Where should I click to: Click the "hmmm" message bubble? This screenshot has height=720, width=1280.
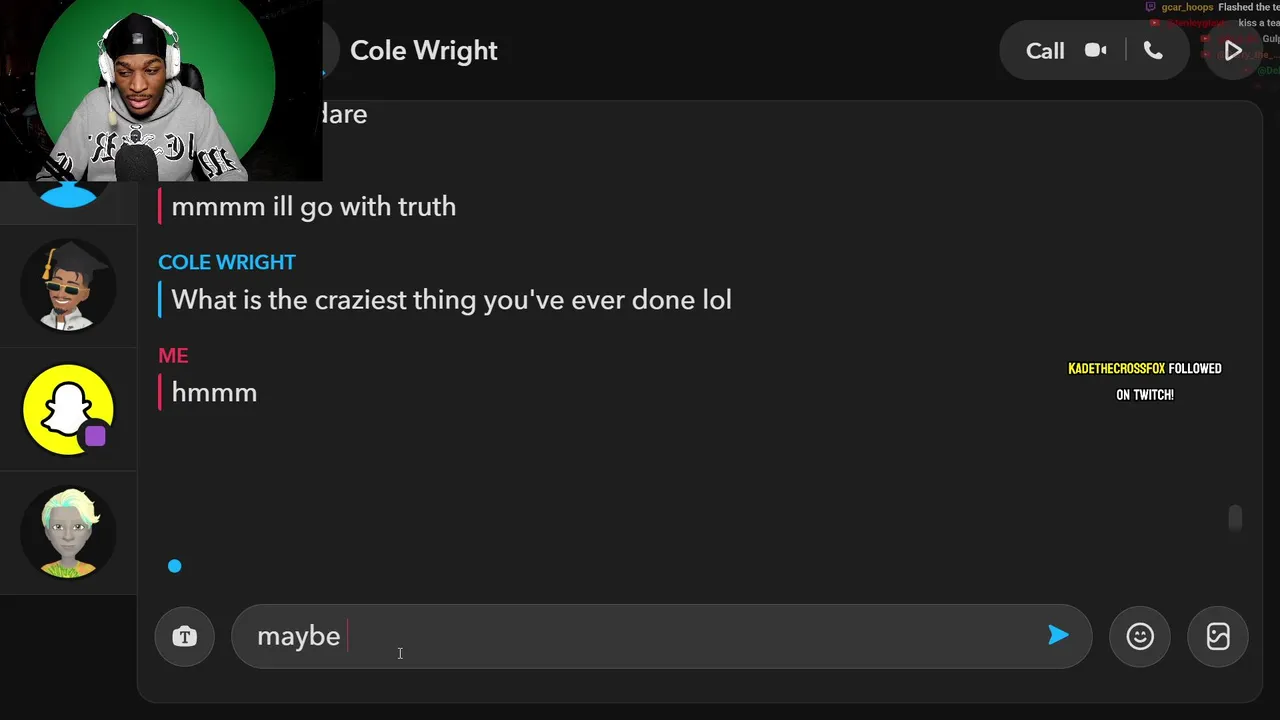[214, 393]
